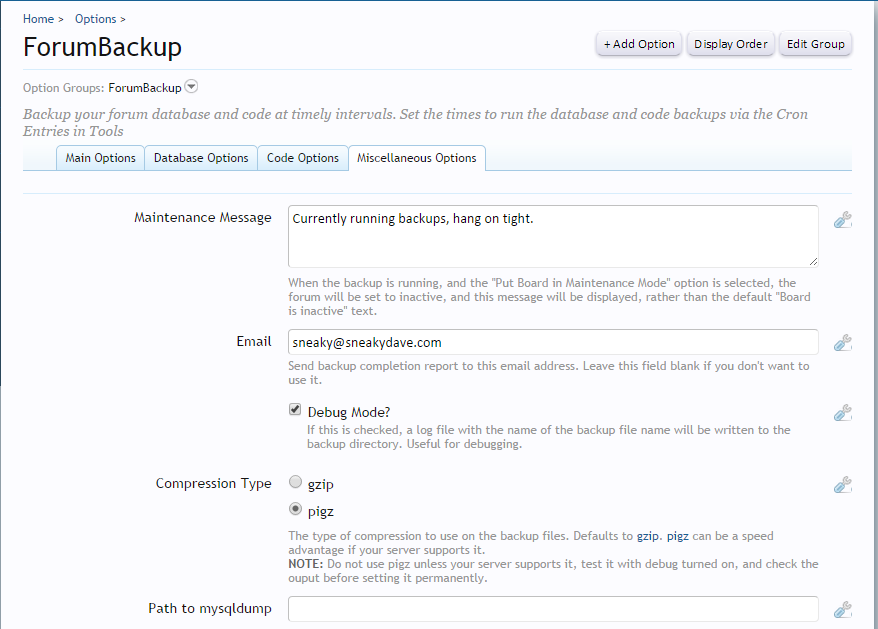
Task: Edit the Compression Type option via wrench icon
Action: tap(843, 484)
